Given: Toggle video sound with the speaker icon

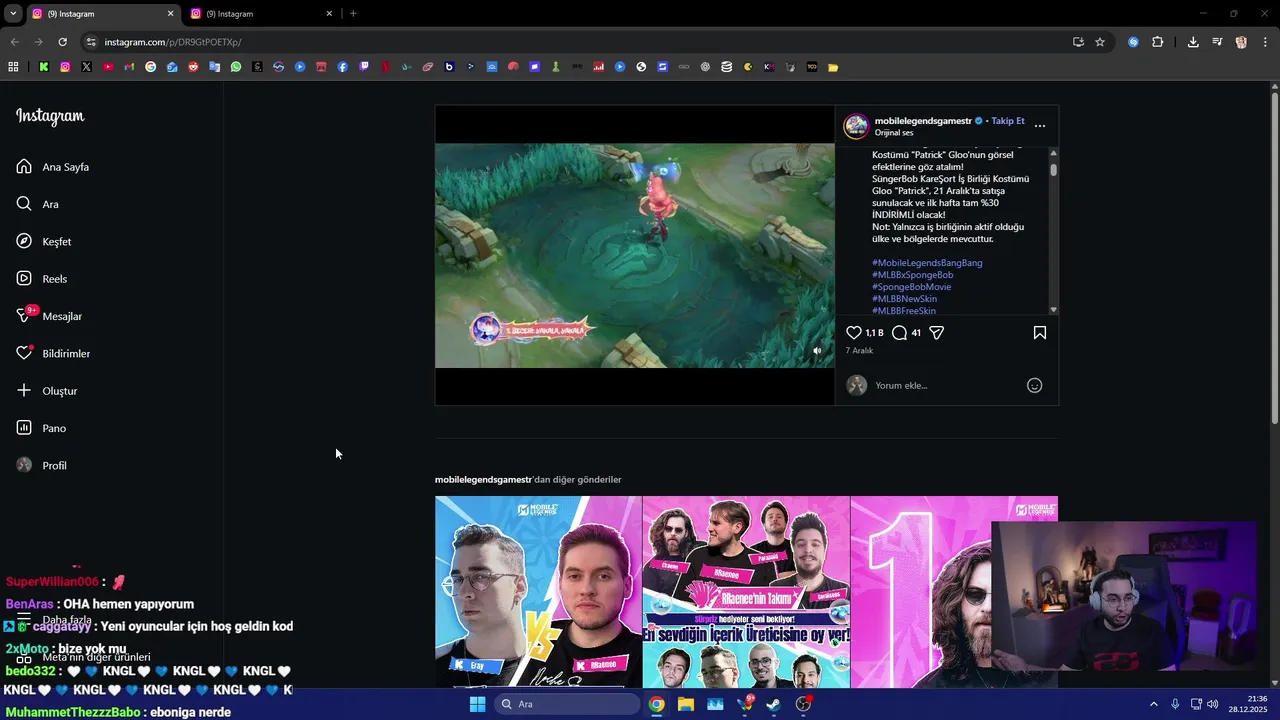Looking at the screenshot, I should [x=817, y=351].
